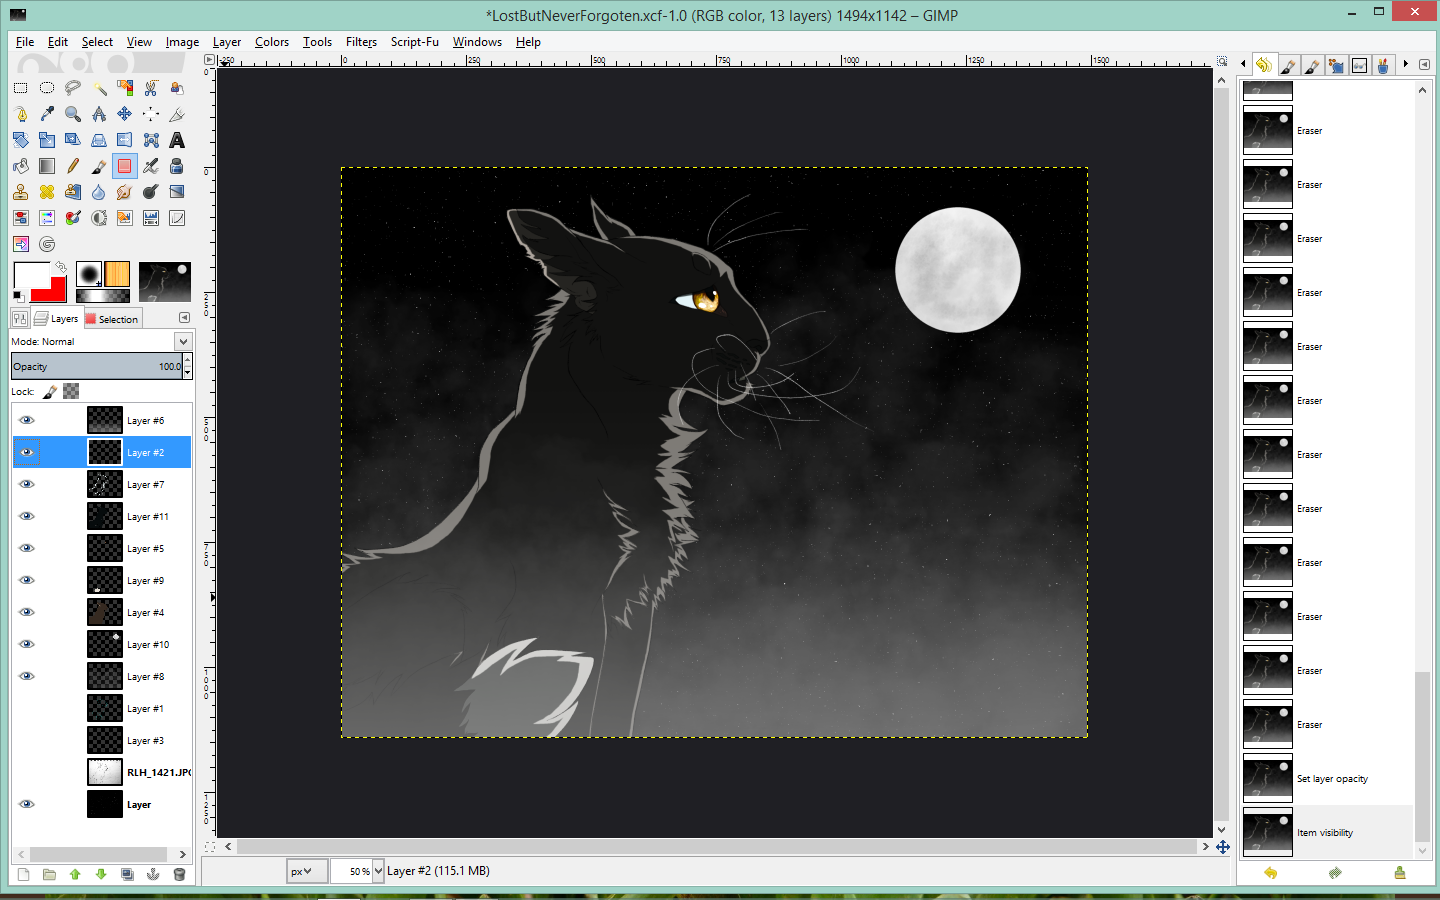This screenshot has width=1440, height=900.
Task: Select the Bucket Fill tool
Action: pyautogui.click(x=21, y=166)
